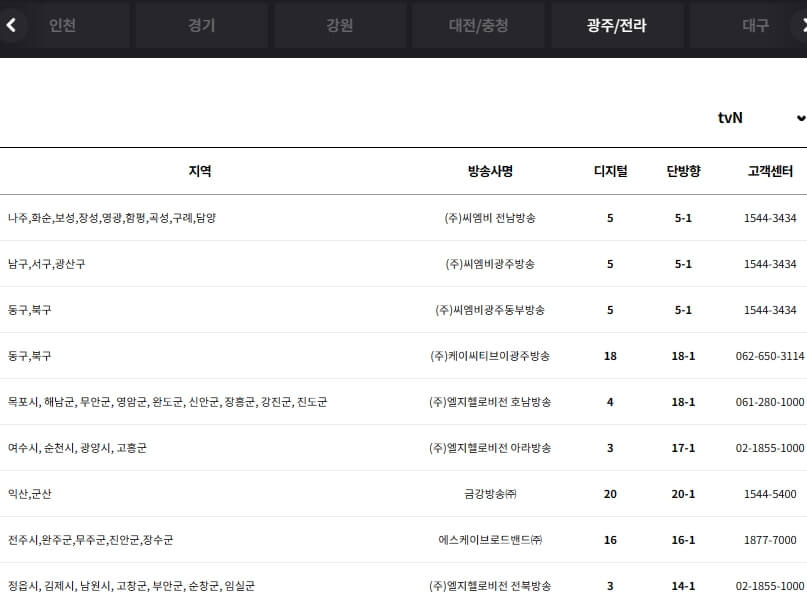Screen dimensions: 807x608
Task: Click broadcaster (주)엘지헬로비전 호남방송
Action: click(x=490, y=402)
